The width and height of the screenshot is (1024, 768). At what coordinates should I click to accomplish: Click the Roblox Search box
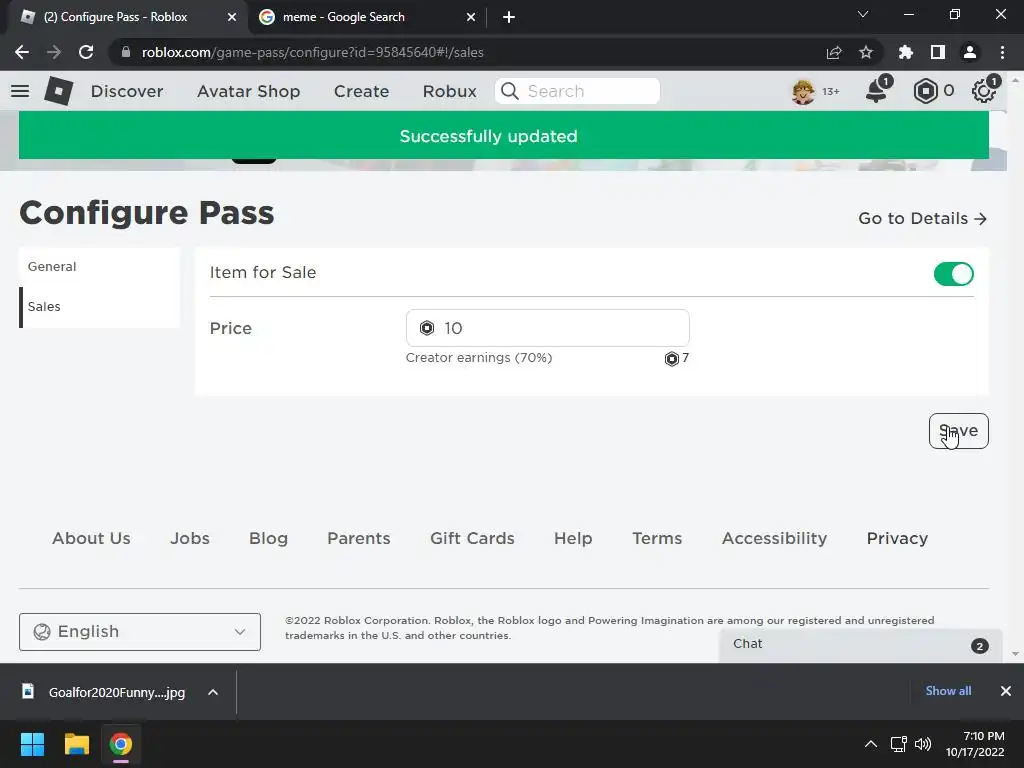click(x=577, y=91)
